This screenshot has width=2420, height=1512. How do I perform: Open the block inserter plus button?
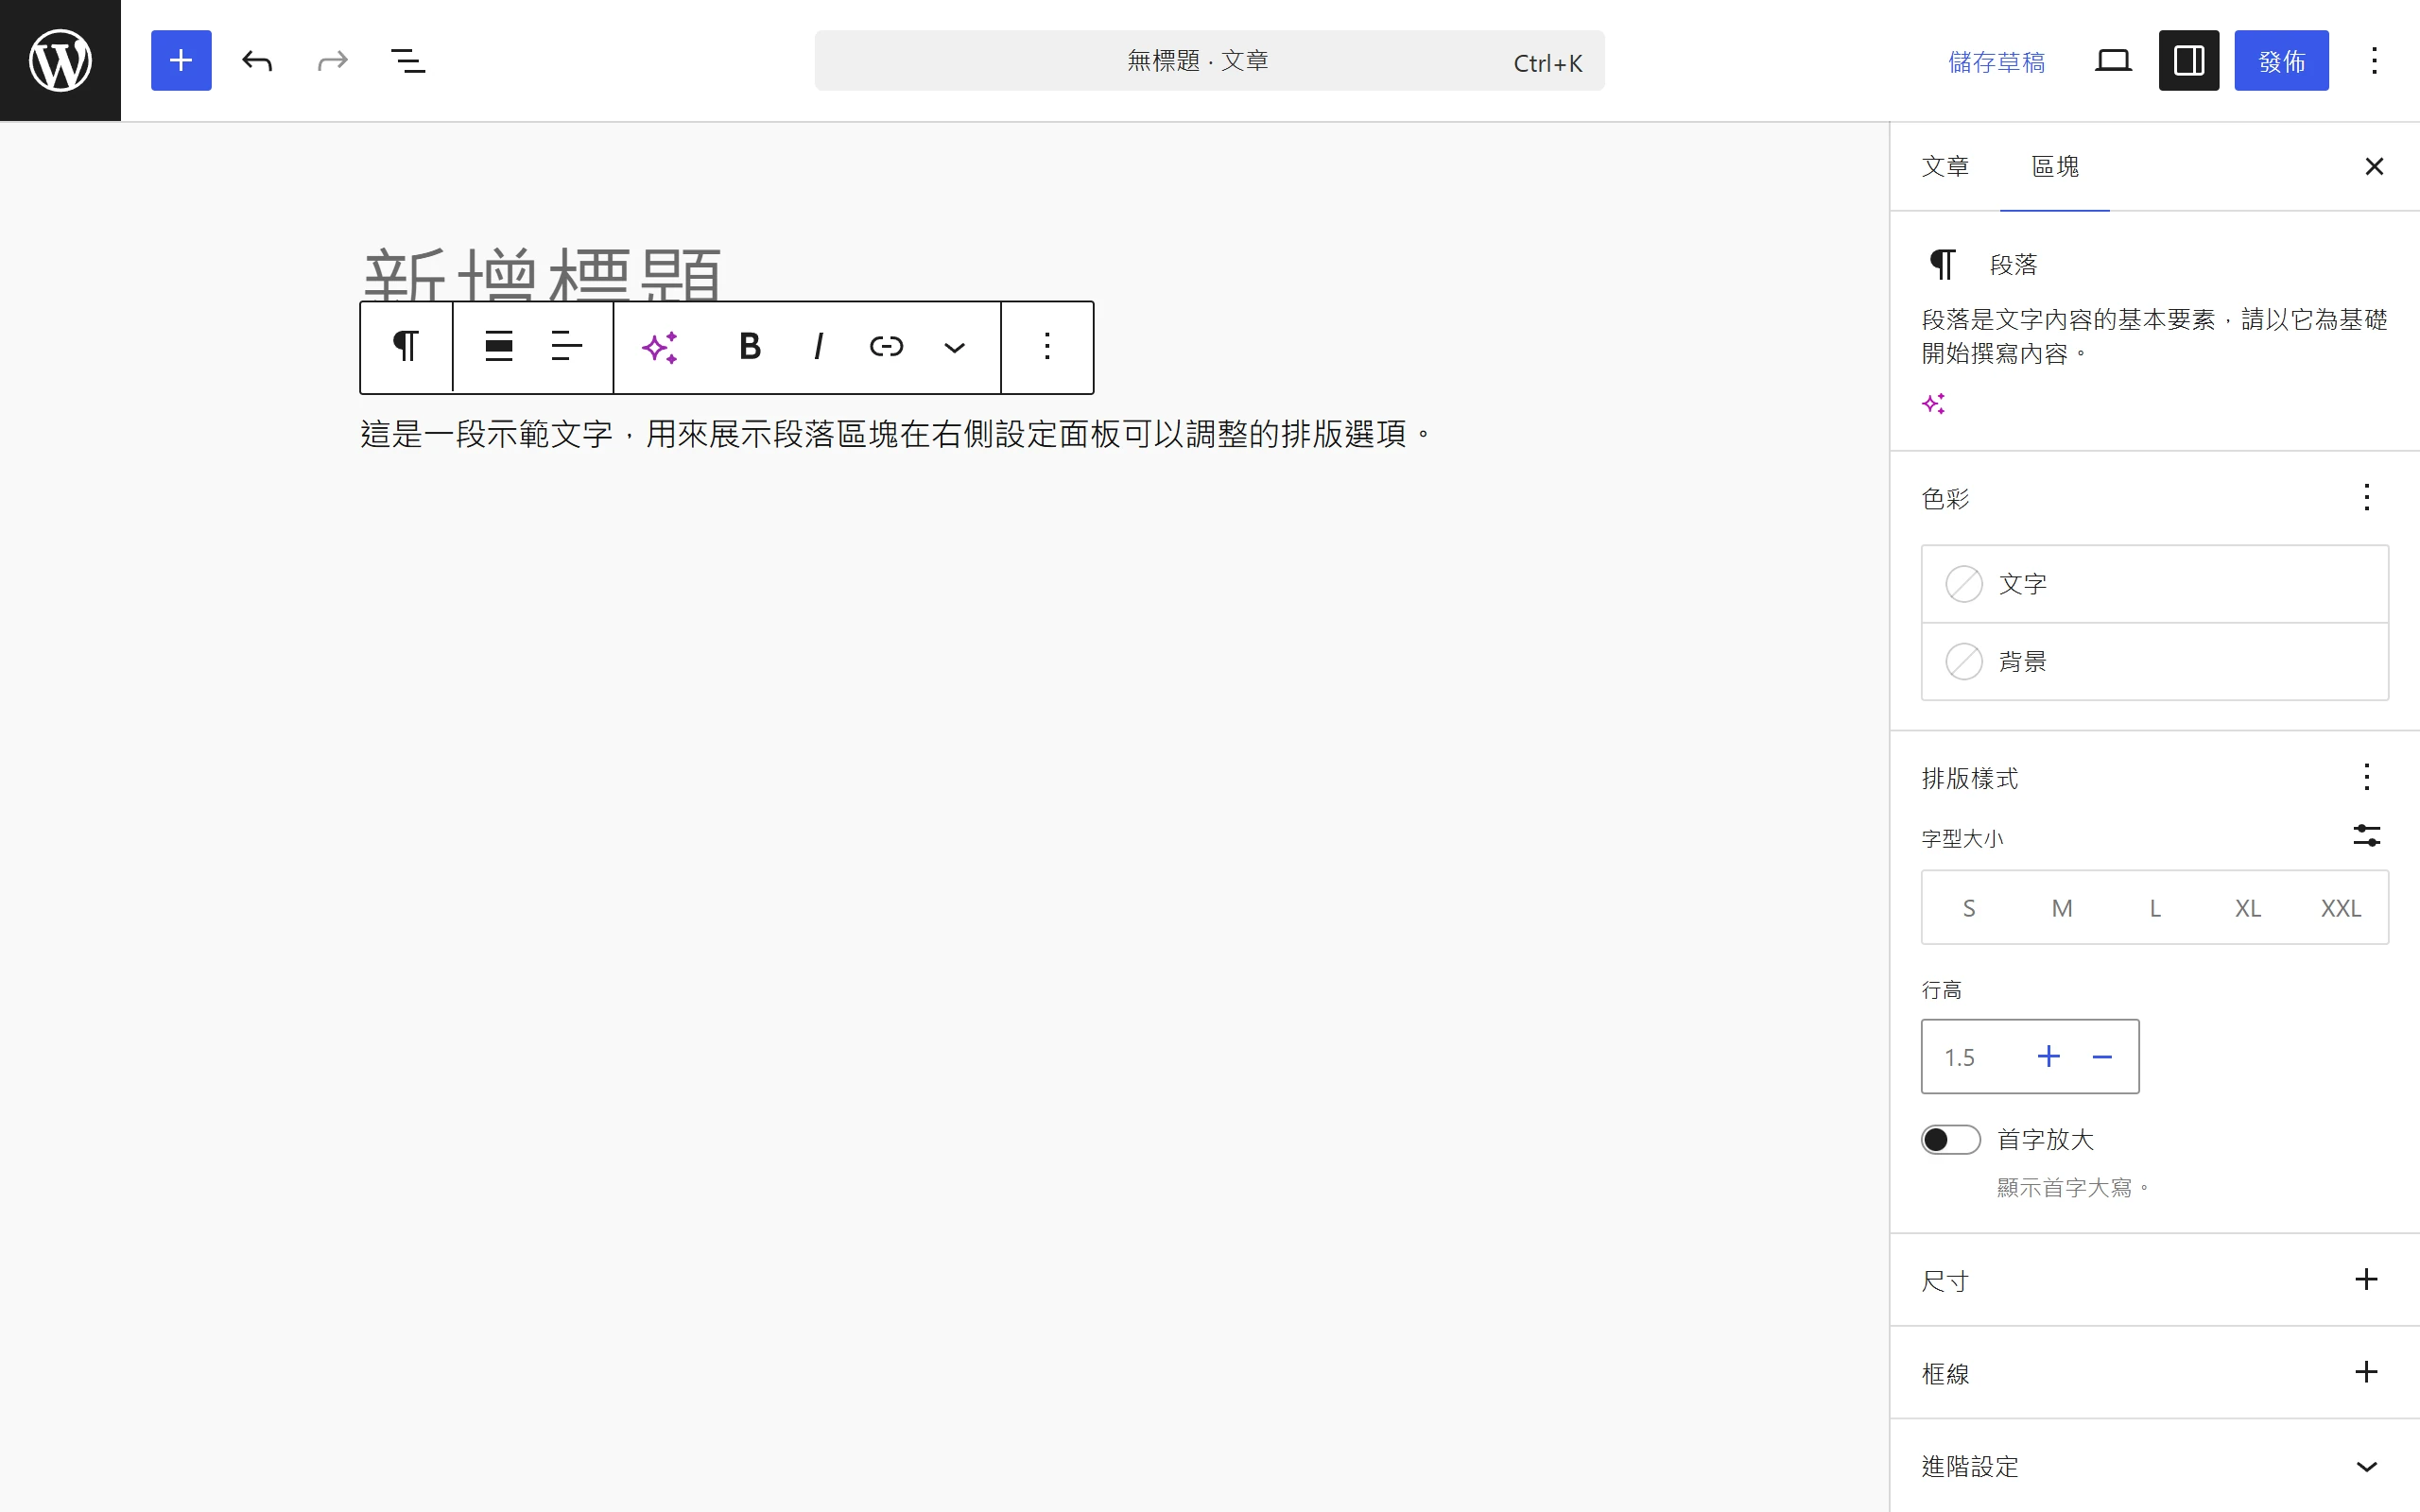click(x=181, y=60)
